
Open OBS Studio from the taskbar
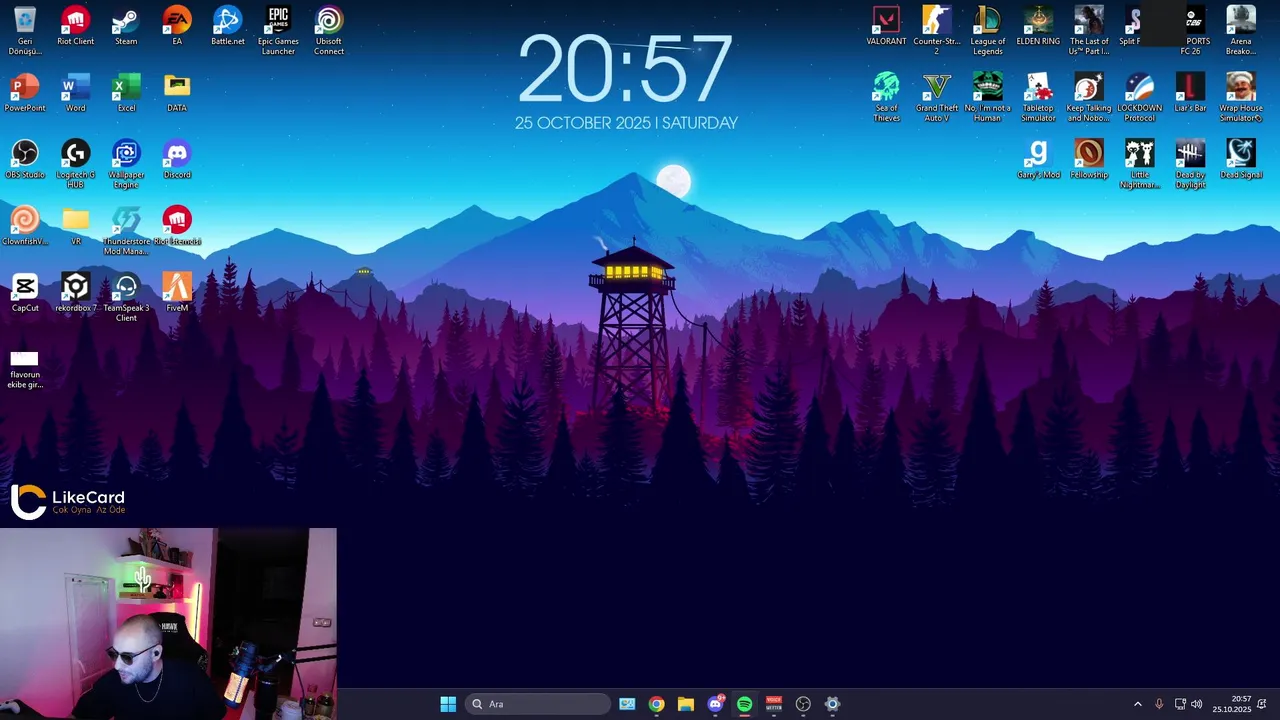[803, 704]
